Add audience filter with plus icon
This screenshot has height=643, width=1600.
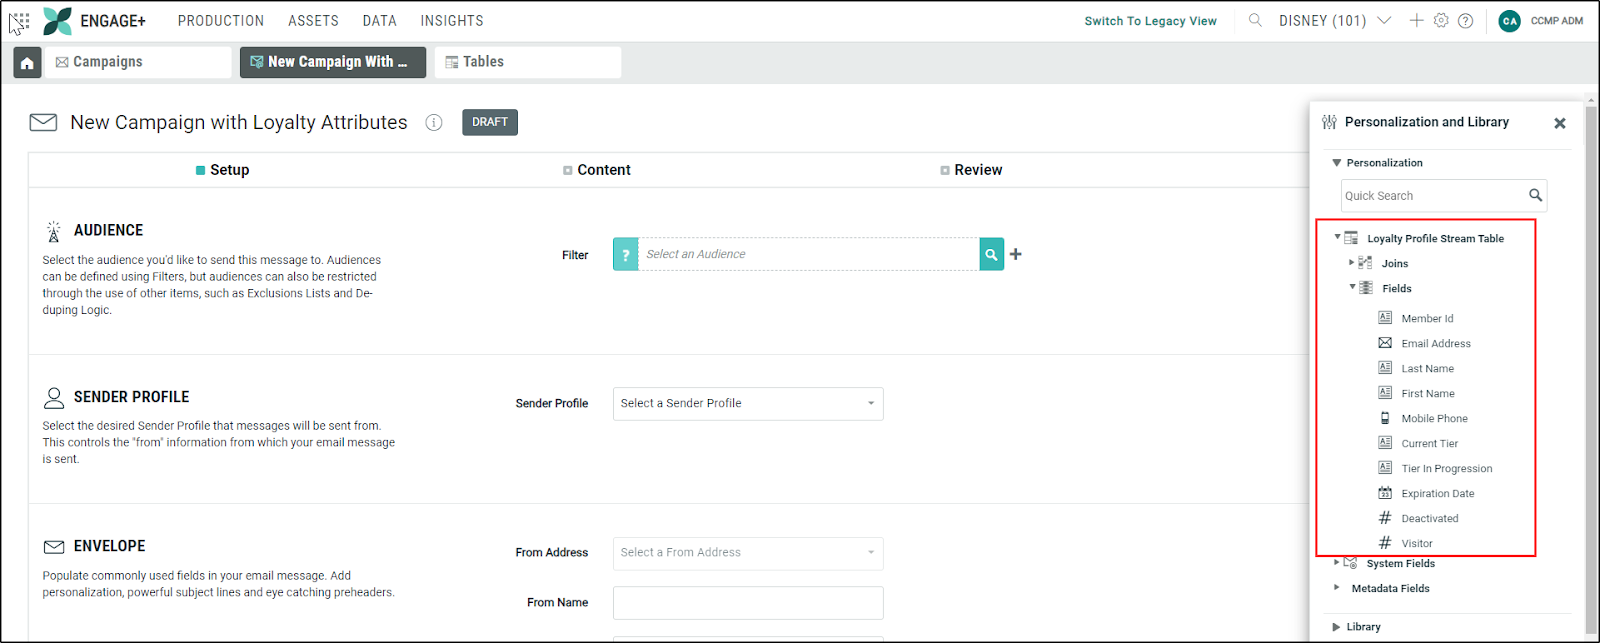pos(1016,254)
